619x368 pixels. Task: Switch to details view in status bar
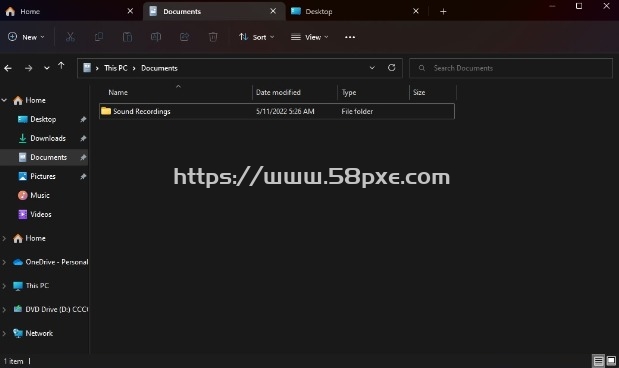[598, 360]
